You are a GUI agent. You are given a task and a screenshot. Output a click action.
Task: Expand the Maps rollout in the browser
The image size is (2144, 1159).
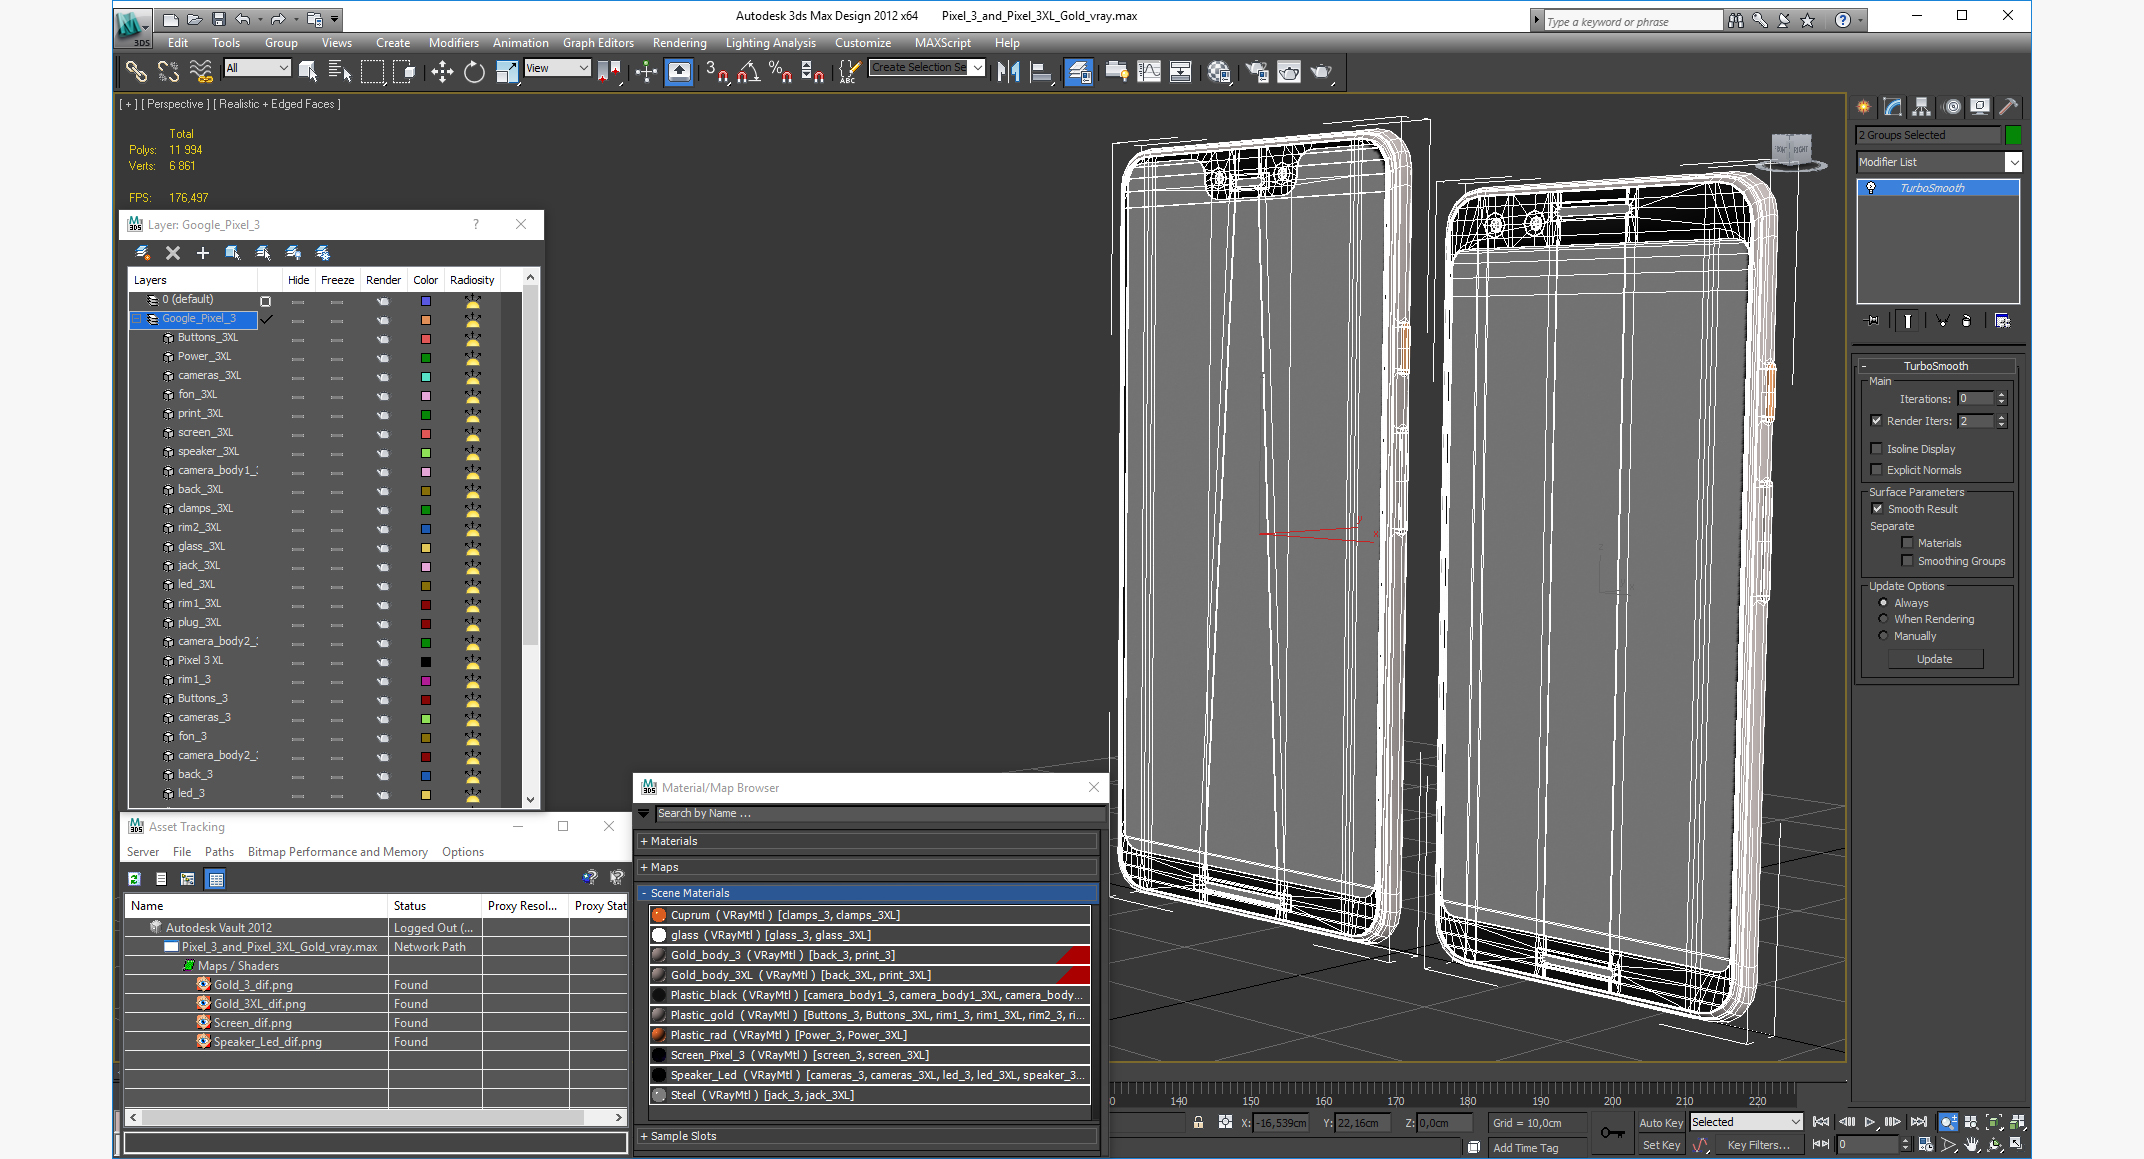(663, 867)
